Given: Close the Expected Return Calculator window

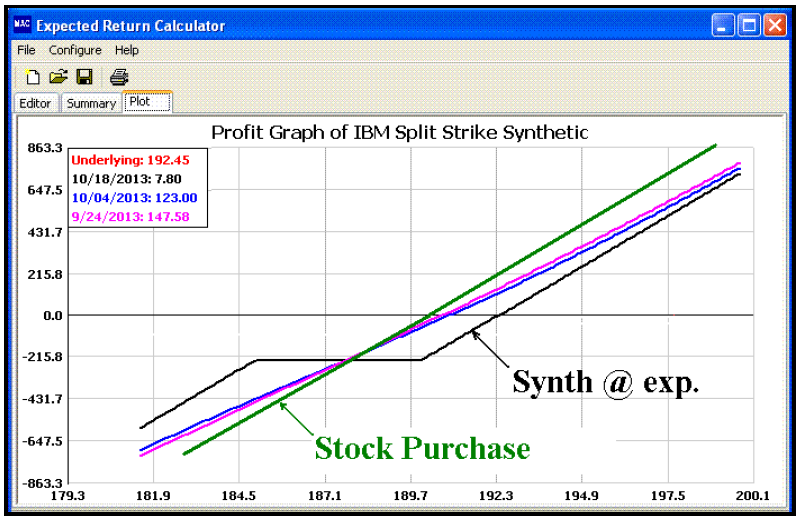Looking at the screenshot, I should (x=775, y=25).
